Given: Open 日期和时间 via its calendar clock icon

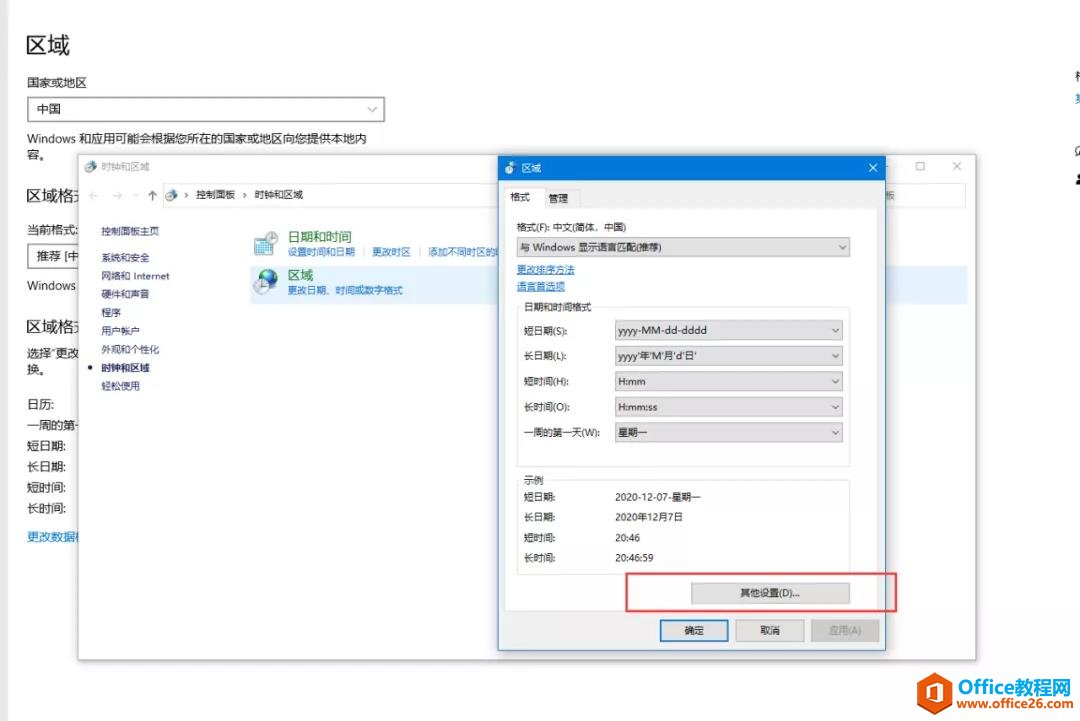Looking at the screenshot, I should point(265,241).
